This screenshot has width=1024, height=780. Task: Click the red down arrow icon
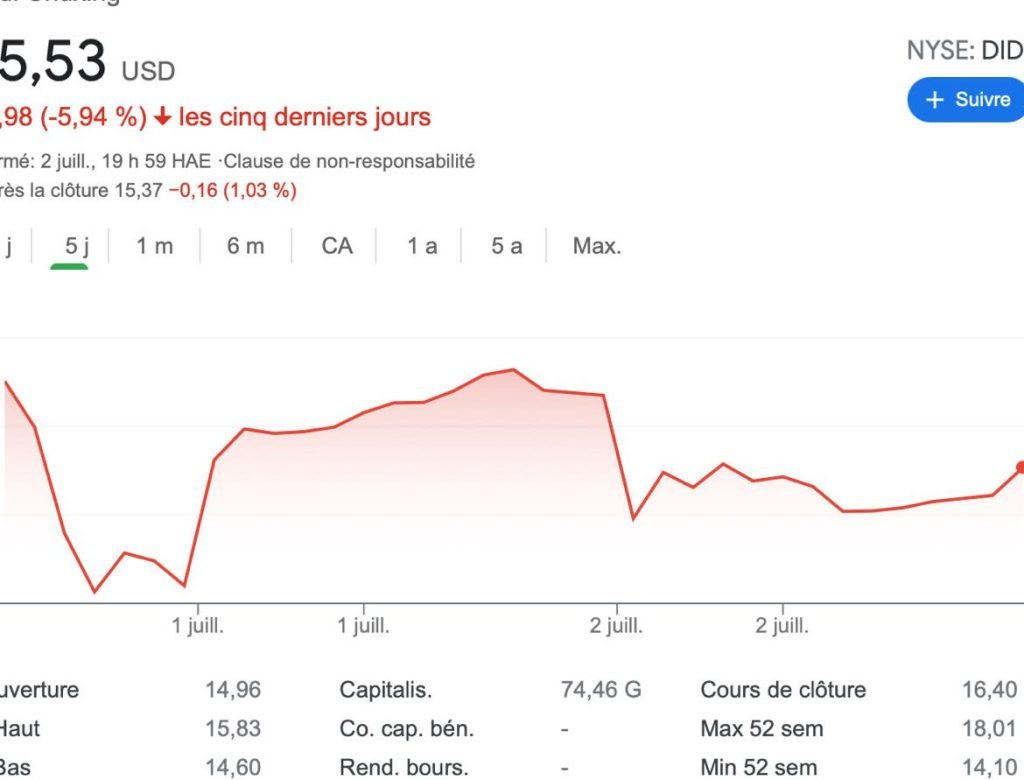[x=163, y=118]
